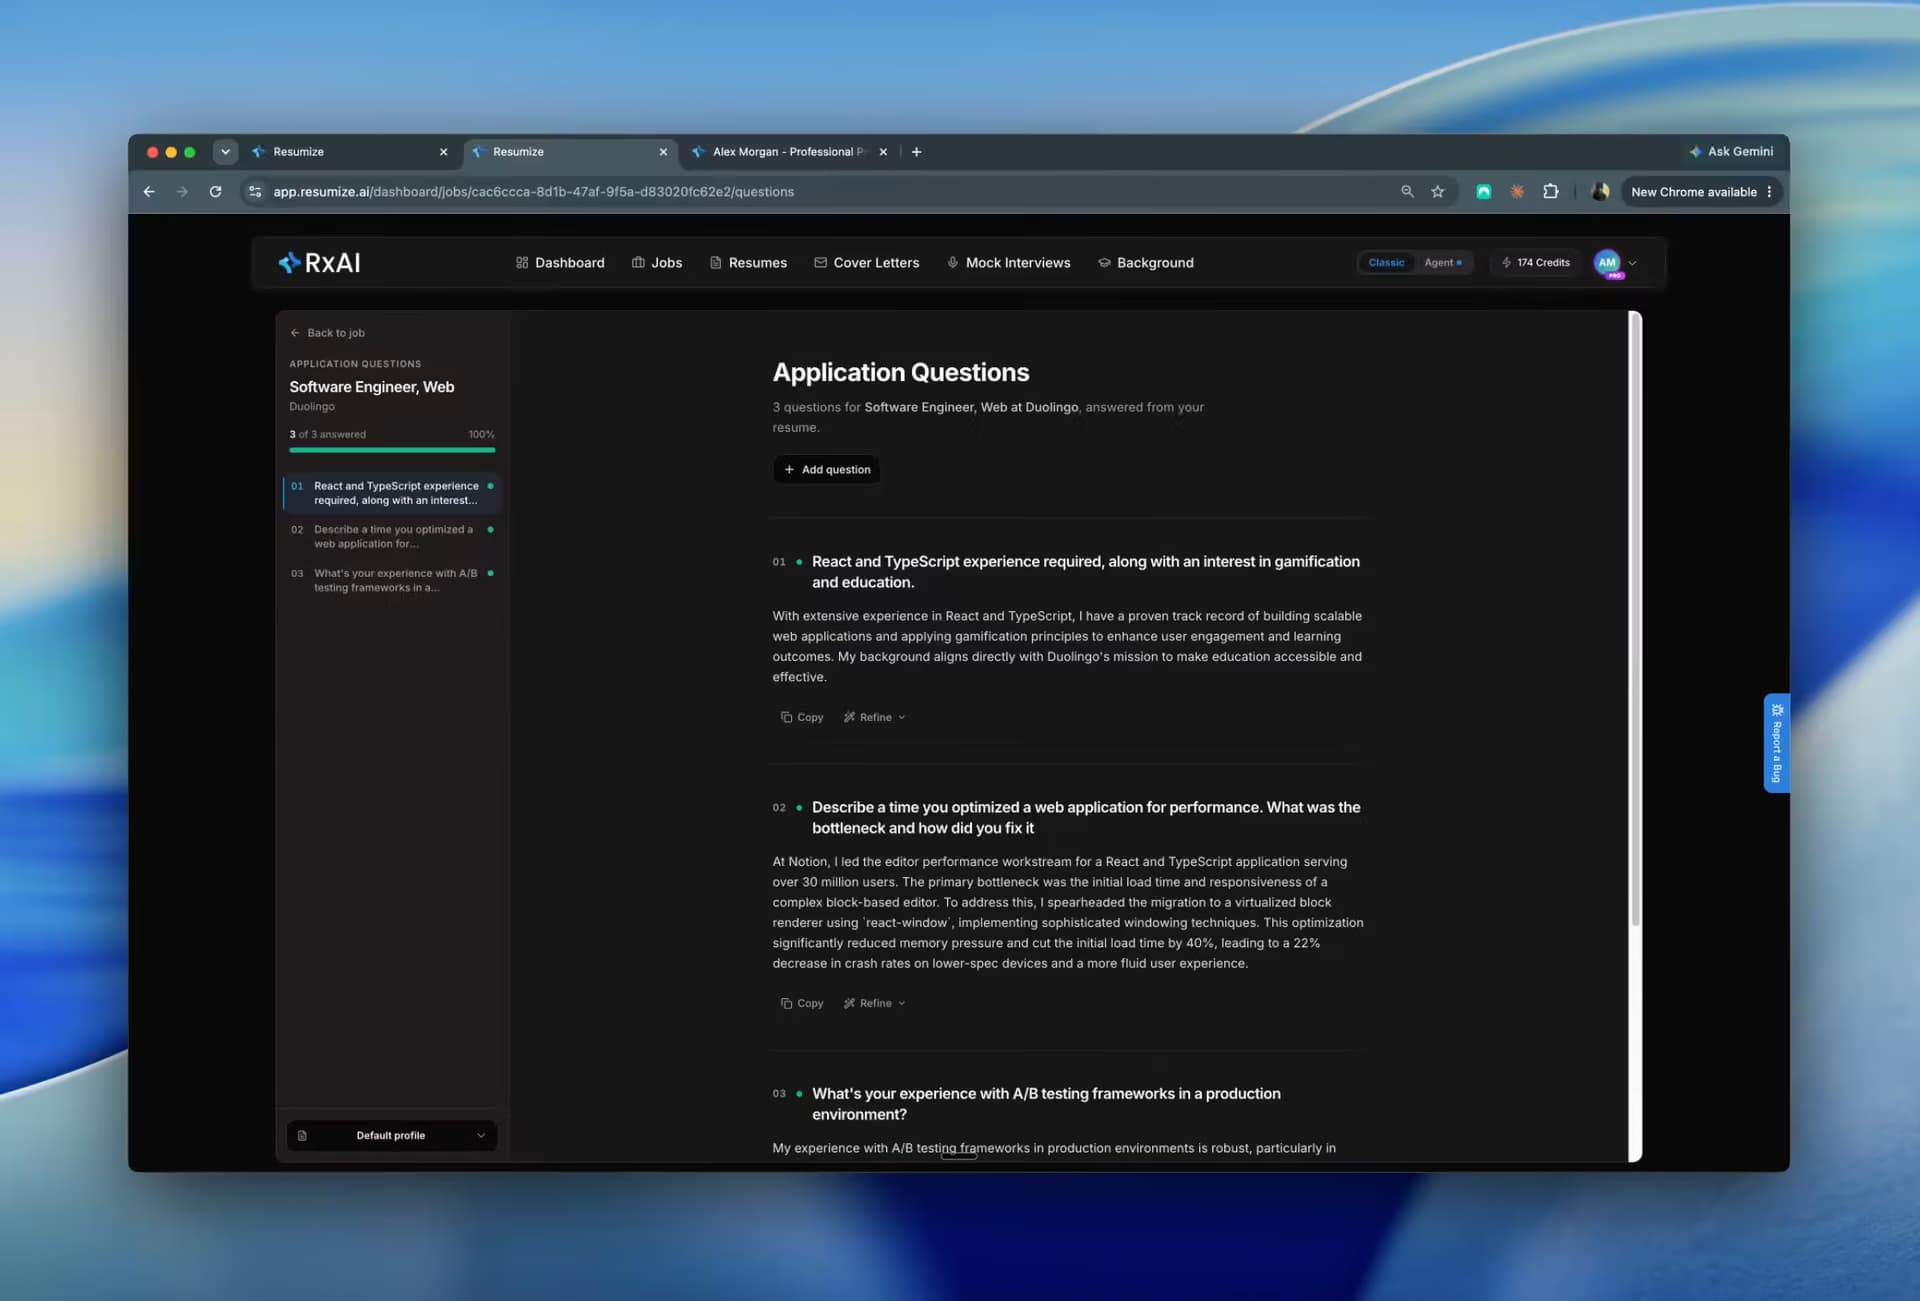Switch to Alex Morgan - Professional tab
This screenshot has height=1301, width=1920.
click(x=790, y=152)
